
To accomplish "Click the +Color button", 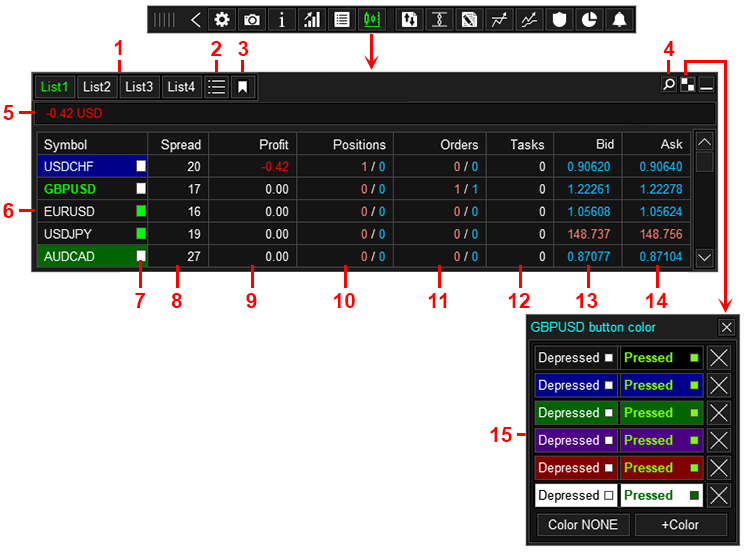I will (681, 525).
